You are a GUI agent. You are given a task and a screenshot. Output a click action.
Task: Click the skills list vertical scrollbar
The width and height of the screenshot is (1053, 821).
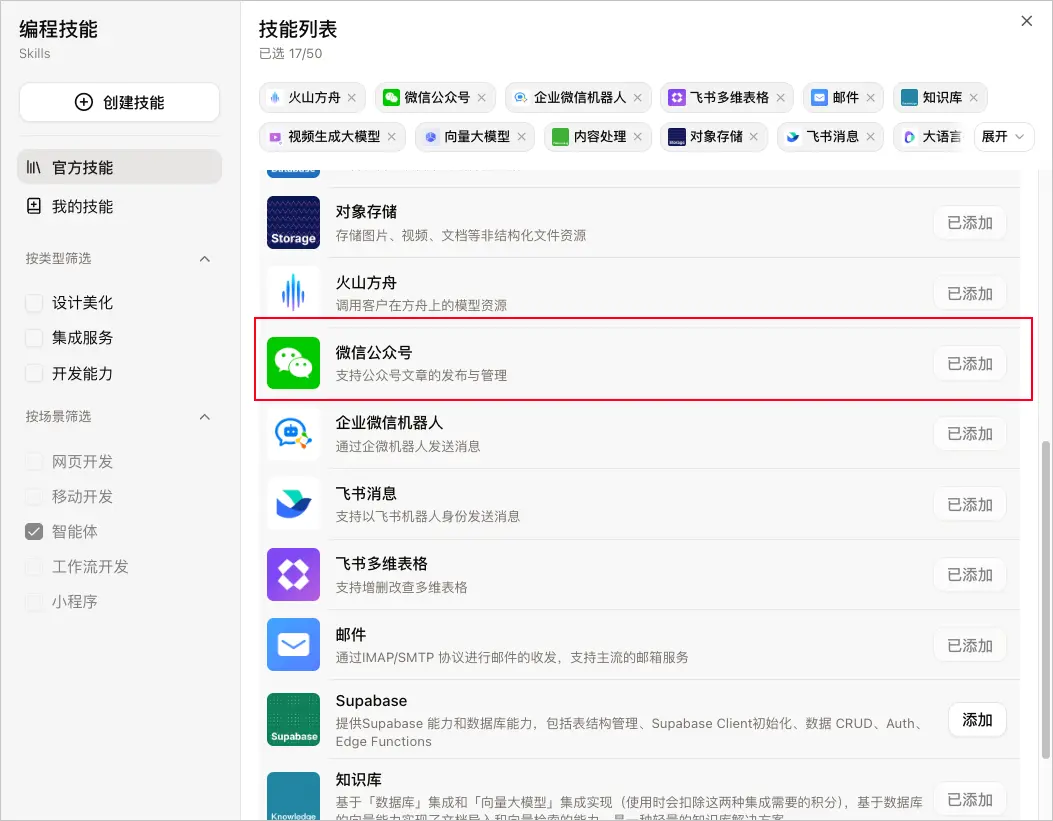coord(1045,599)
